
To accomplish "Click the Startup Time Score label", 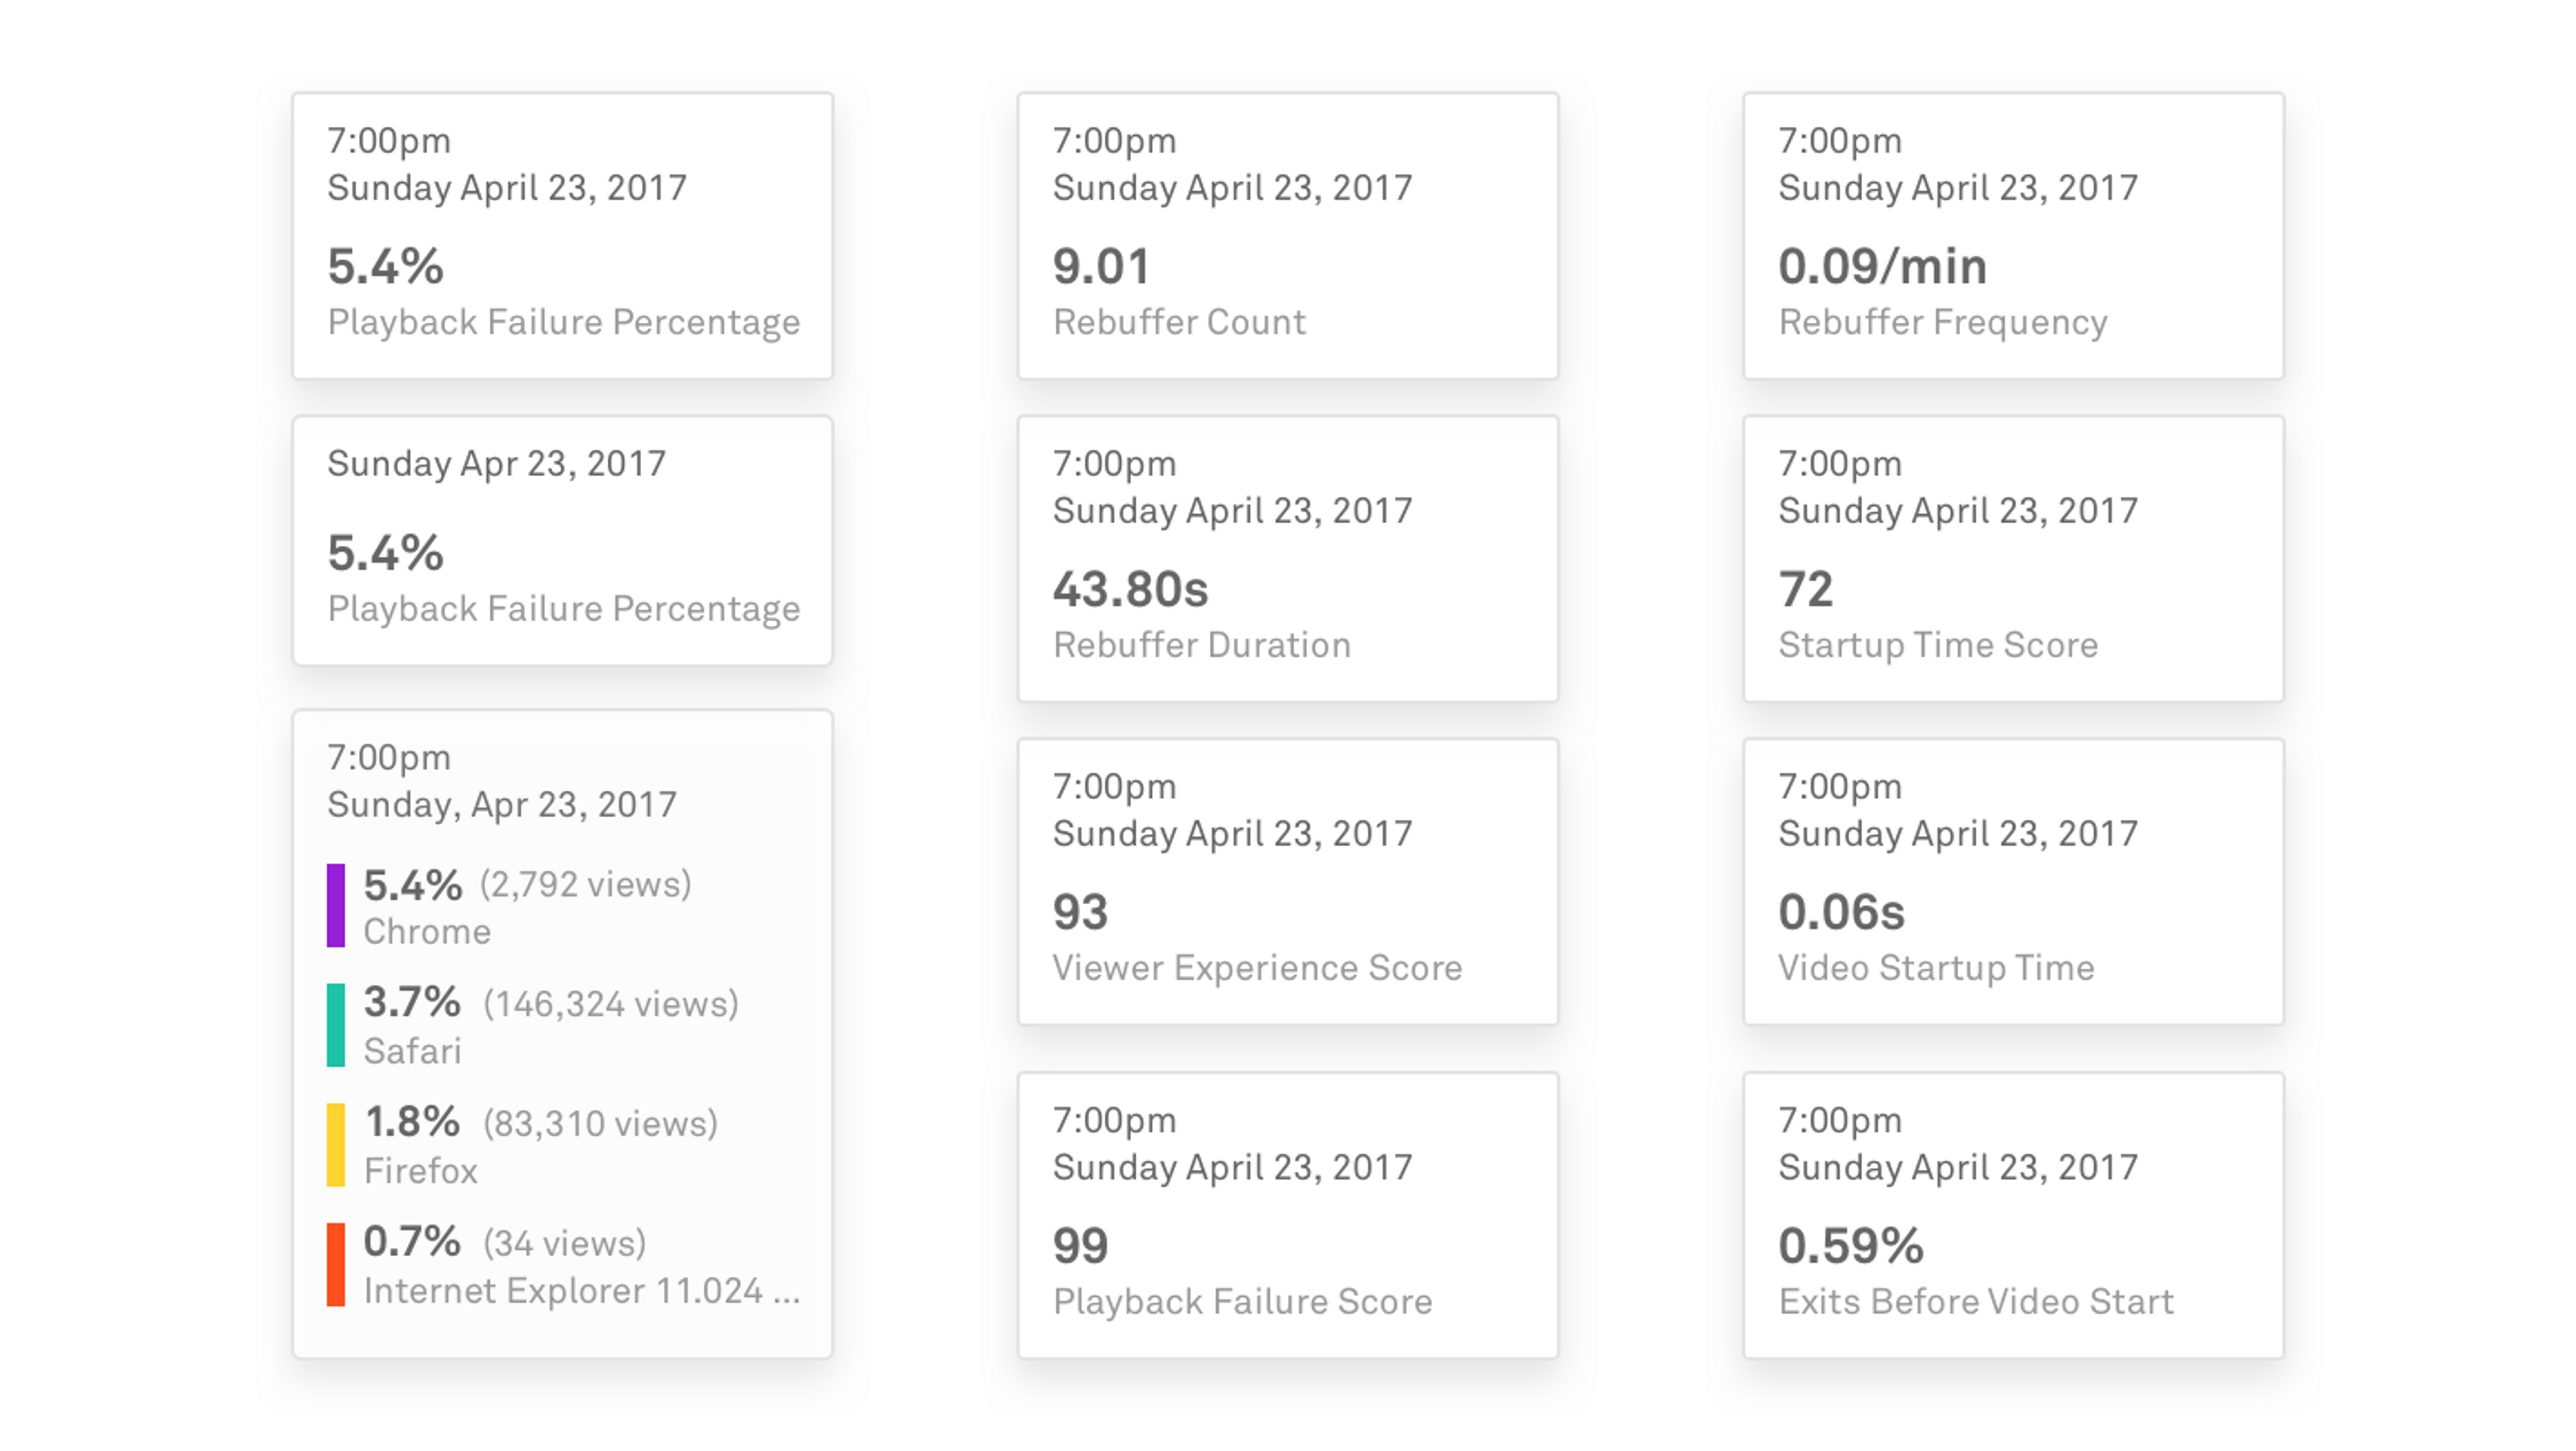I will [x=1938, y=645].
